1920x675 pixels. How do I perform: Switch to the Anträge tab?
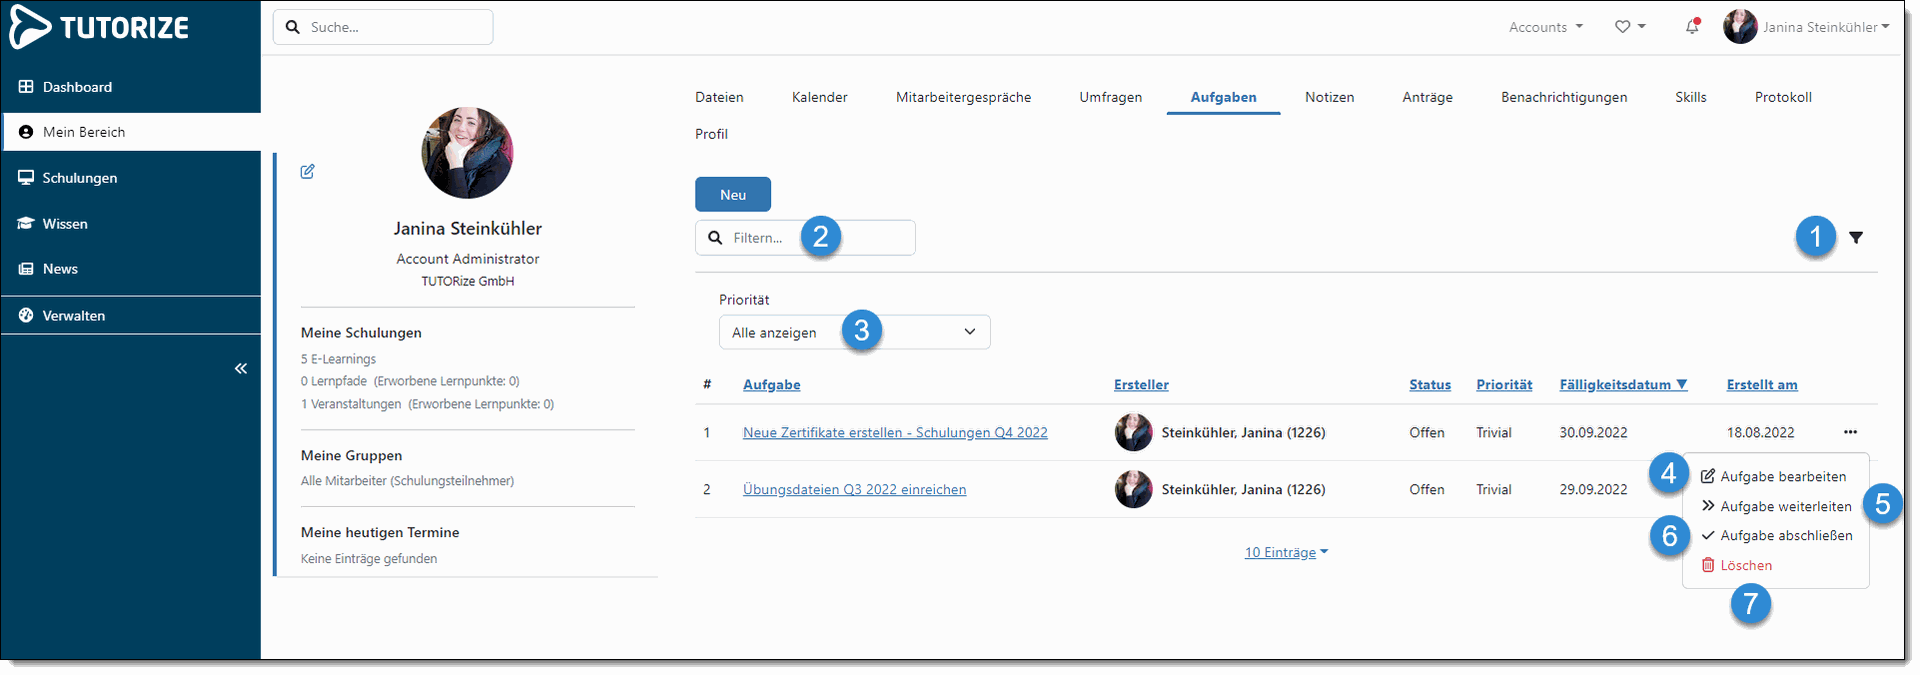[1428, 97]
